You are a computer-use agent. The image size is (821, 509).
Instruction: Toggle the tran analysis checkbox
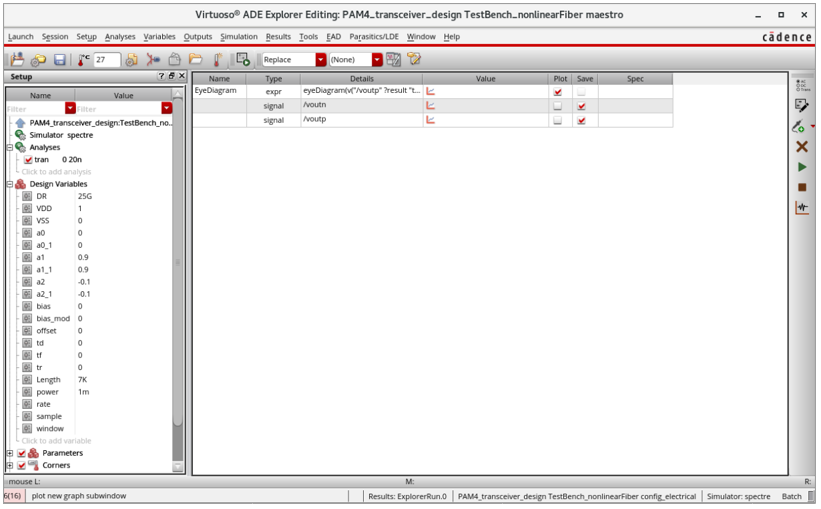[x=28, y=160]
